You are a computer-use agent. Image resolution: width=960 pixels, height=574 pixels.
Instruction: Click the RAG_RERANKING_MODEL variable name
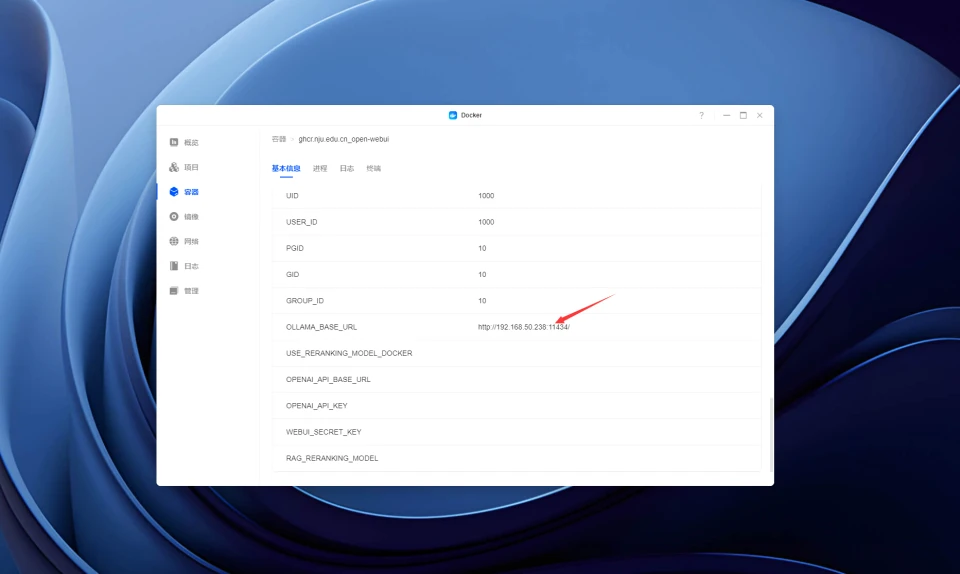pos(332,458)
